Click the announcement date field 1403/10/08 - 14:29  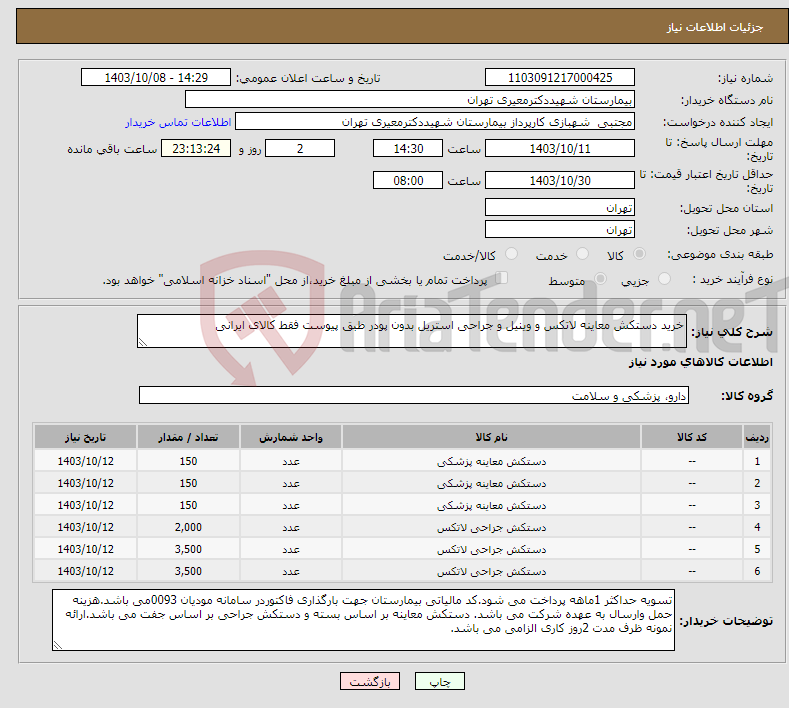tap(155, 77)
